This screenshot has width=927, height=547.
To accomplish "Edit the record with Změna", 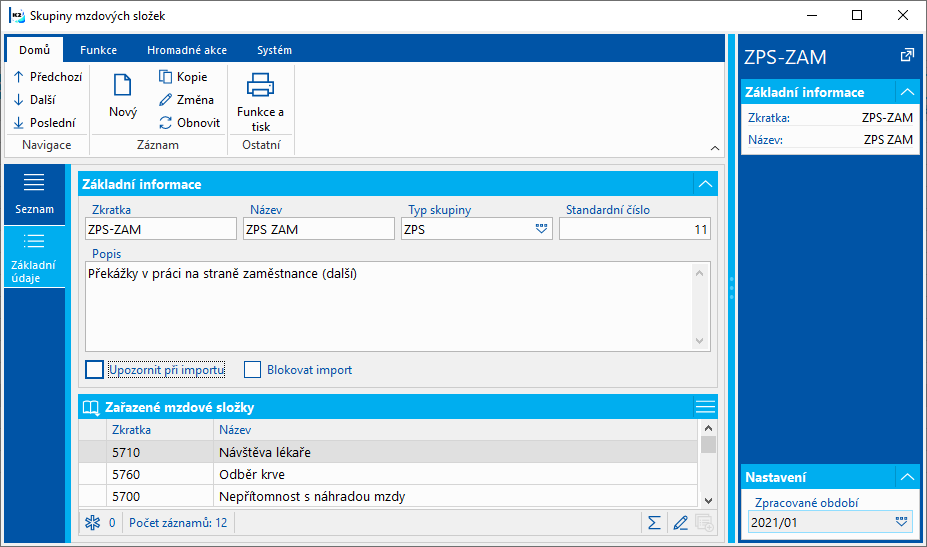I will 187,100.
